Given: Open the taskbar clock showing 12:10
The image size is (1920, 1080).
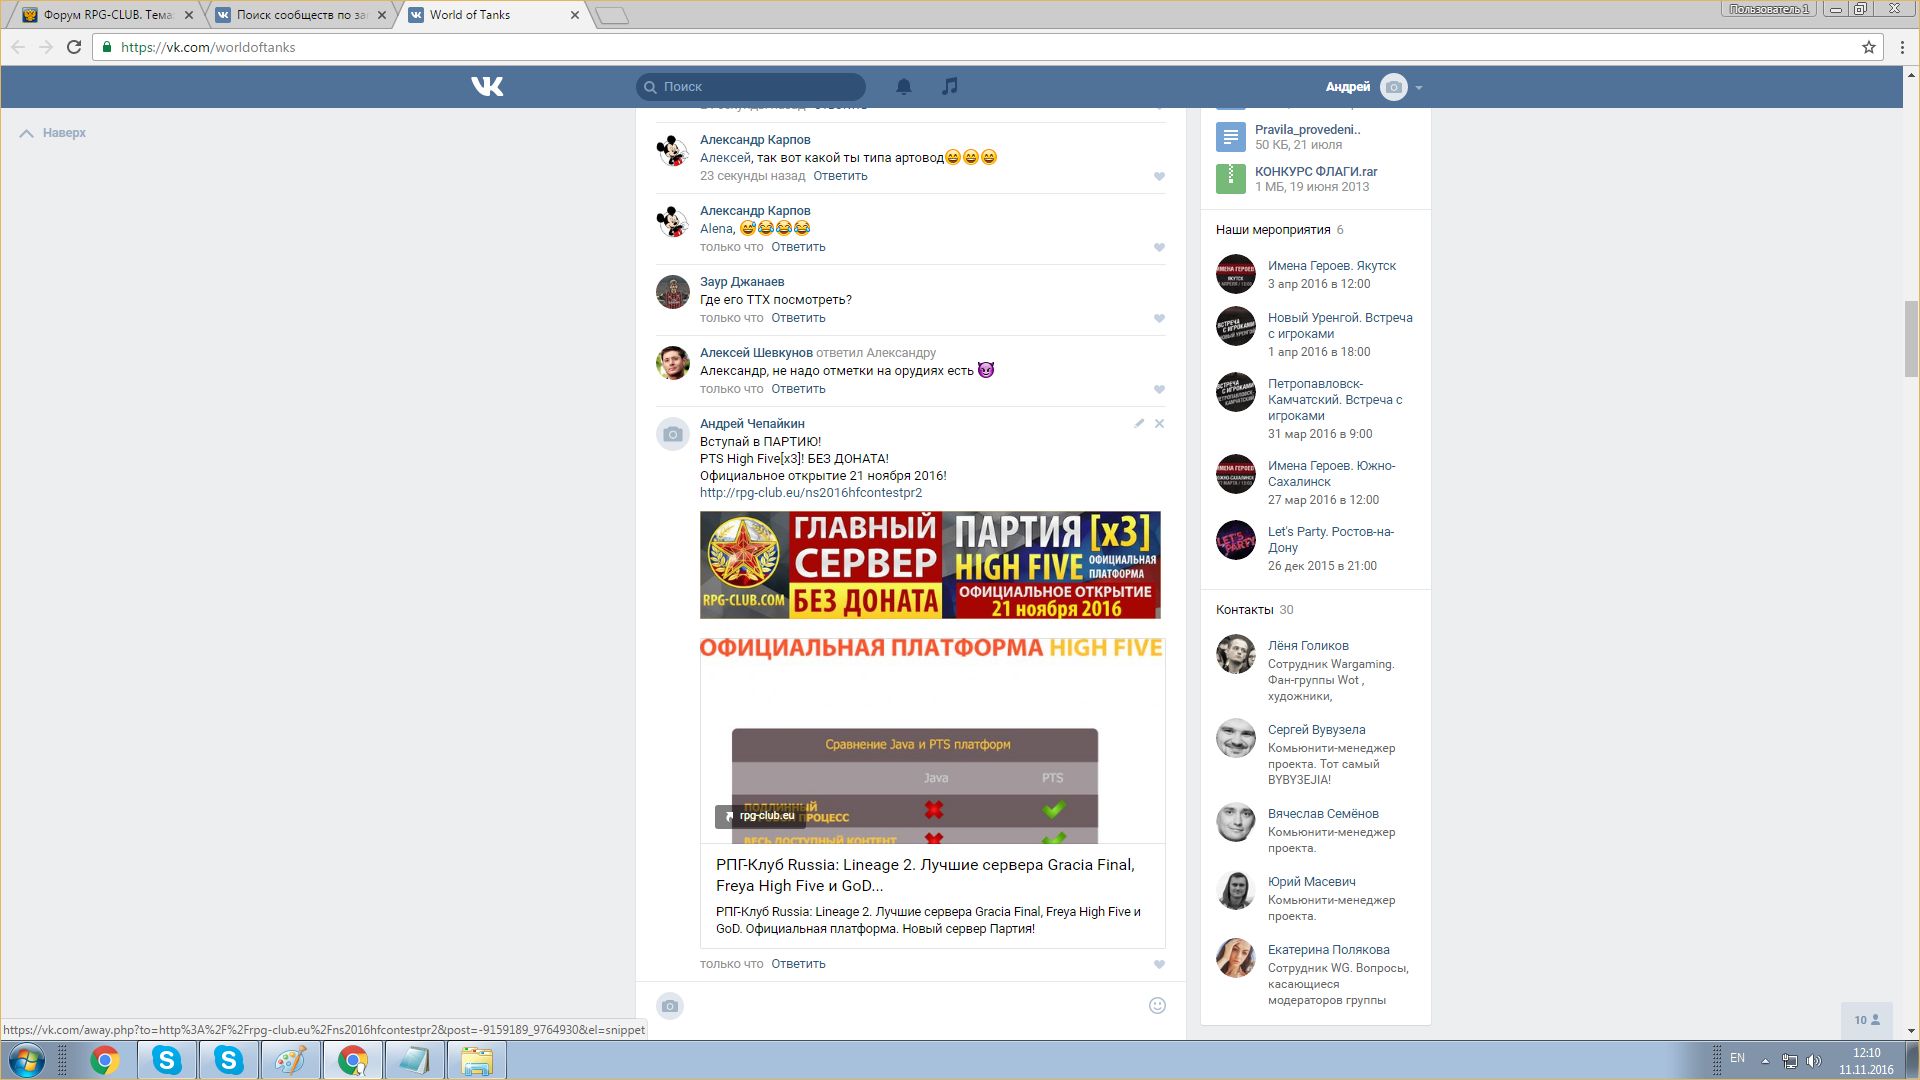Looking at the screenshot, I should coord(1866,1061).
